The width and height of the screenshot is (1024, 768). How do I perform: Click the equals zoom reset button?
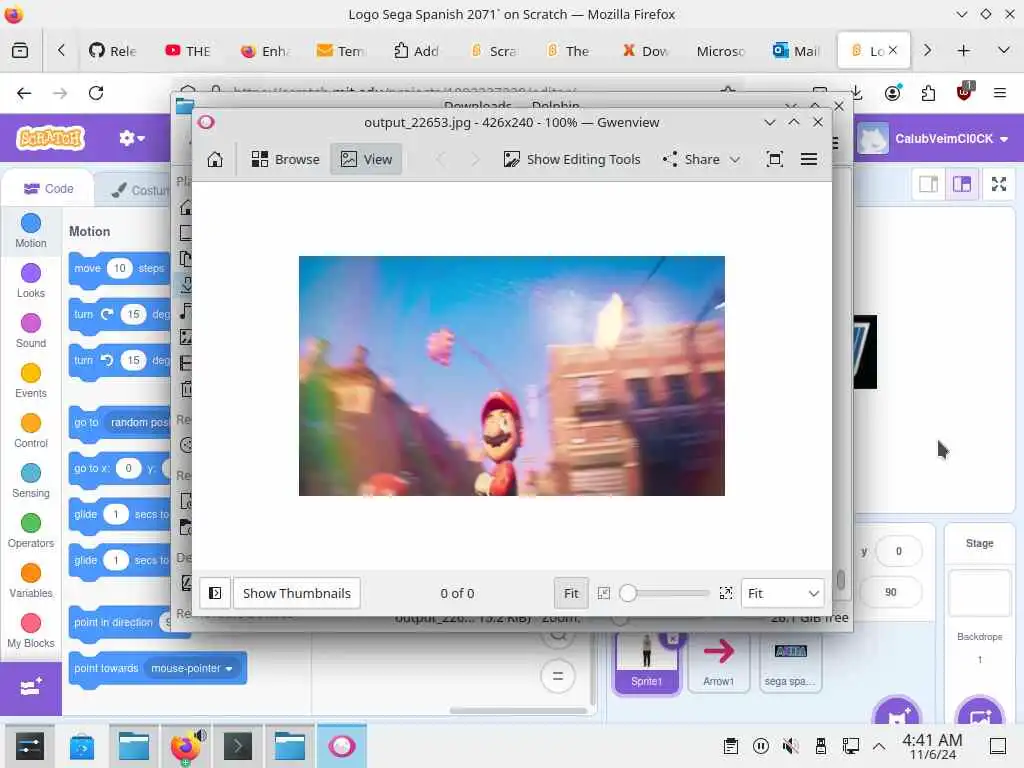(558, 677)
